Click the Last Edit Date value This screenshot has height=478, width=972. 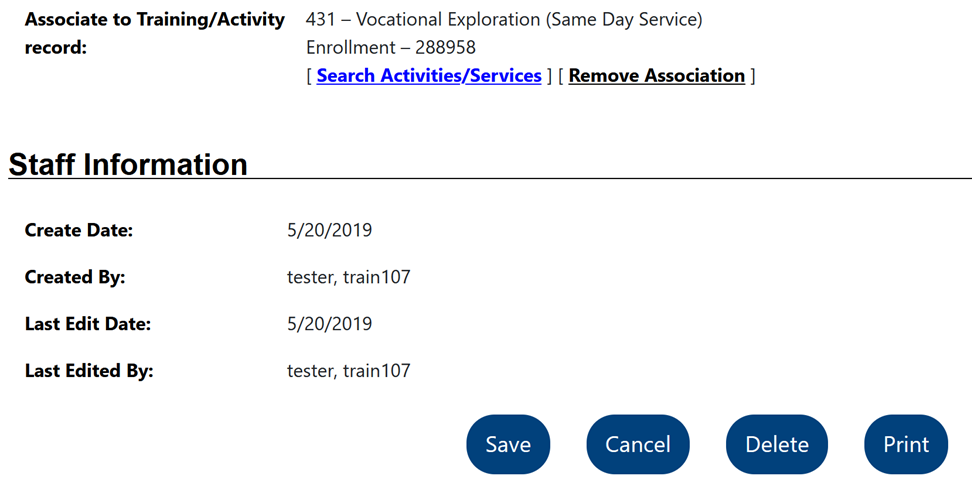[329, 324]
